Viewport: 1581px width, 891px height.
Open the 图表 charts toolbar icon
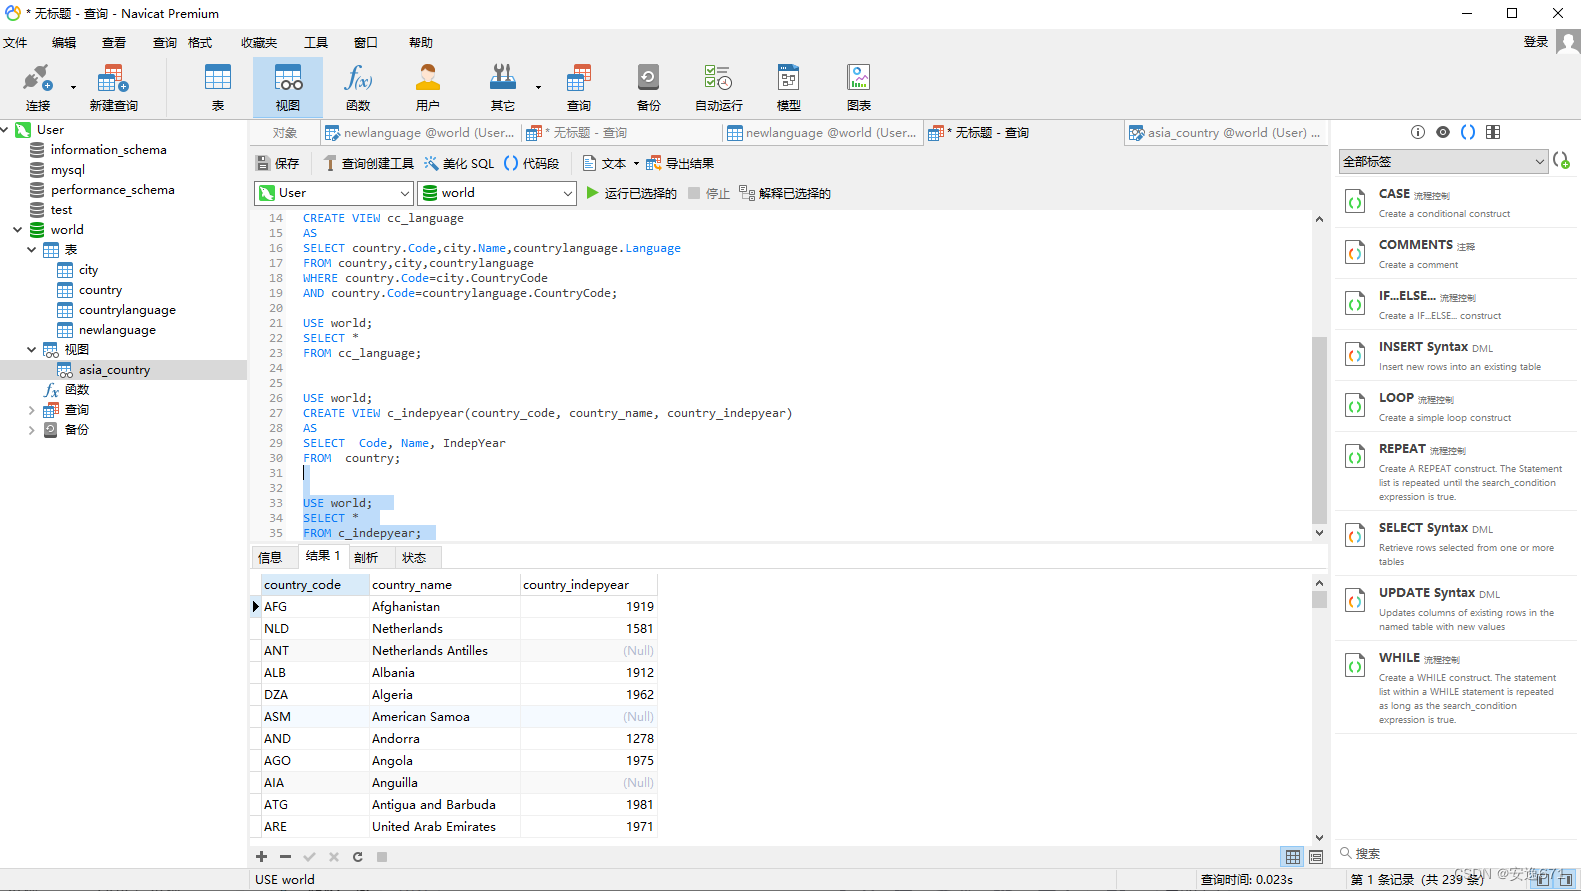(859, 88)
